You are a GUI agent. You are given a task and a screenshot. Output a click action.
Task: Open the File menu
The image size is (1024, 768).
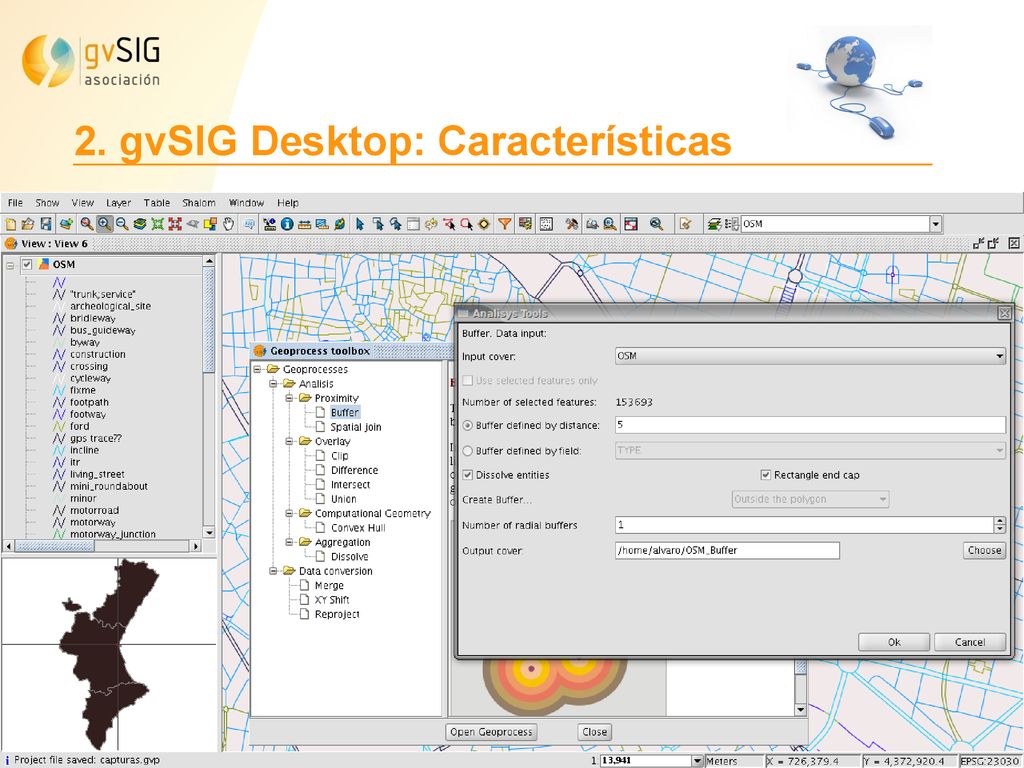[15, 203]
